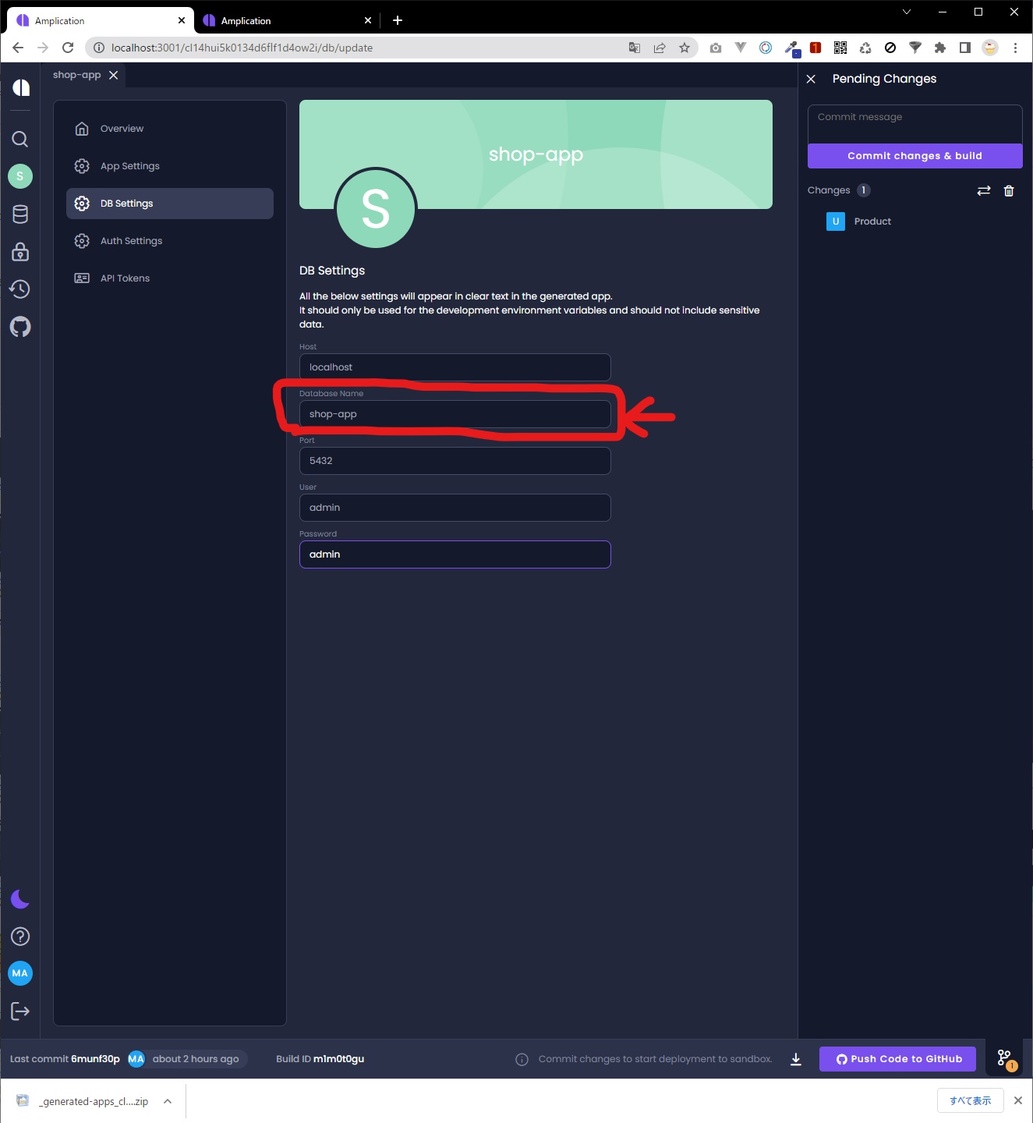Click the logout icon

click(x=20, y=1011)
